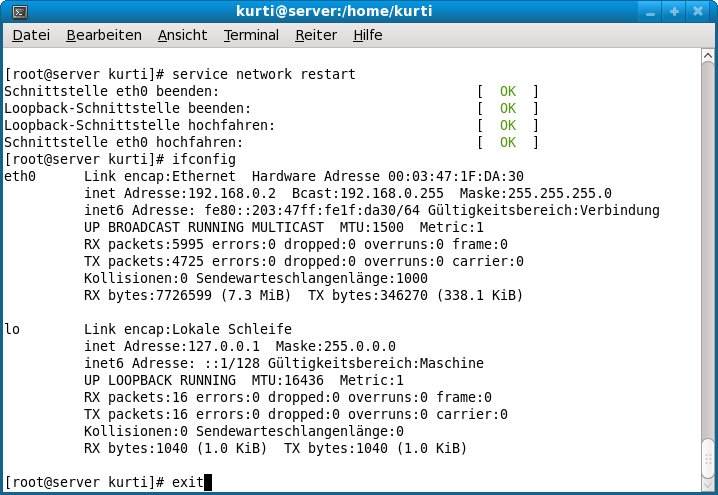Click the scrollbar down arrow

708,486
